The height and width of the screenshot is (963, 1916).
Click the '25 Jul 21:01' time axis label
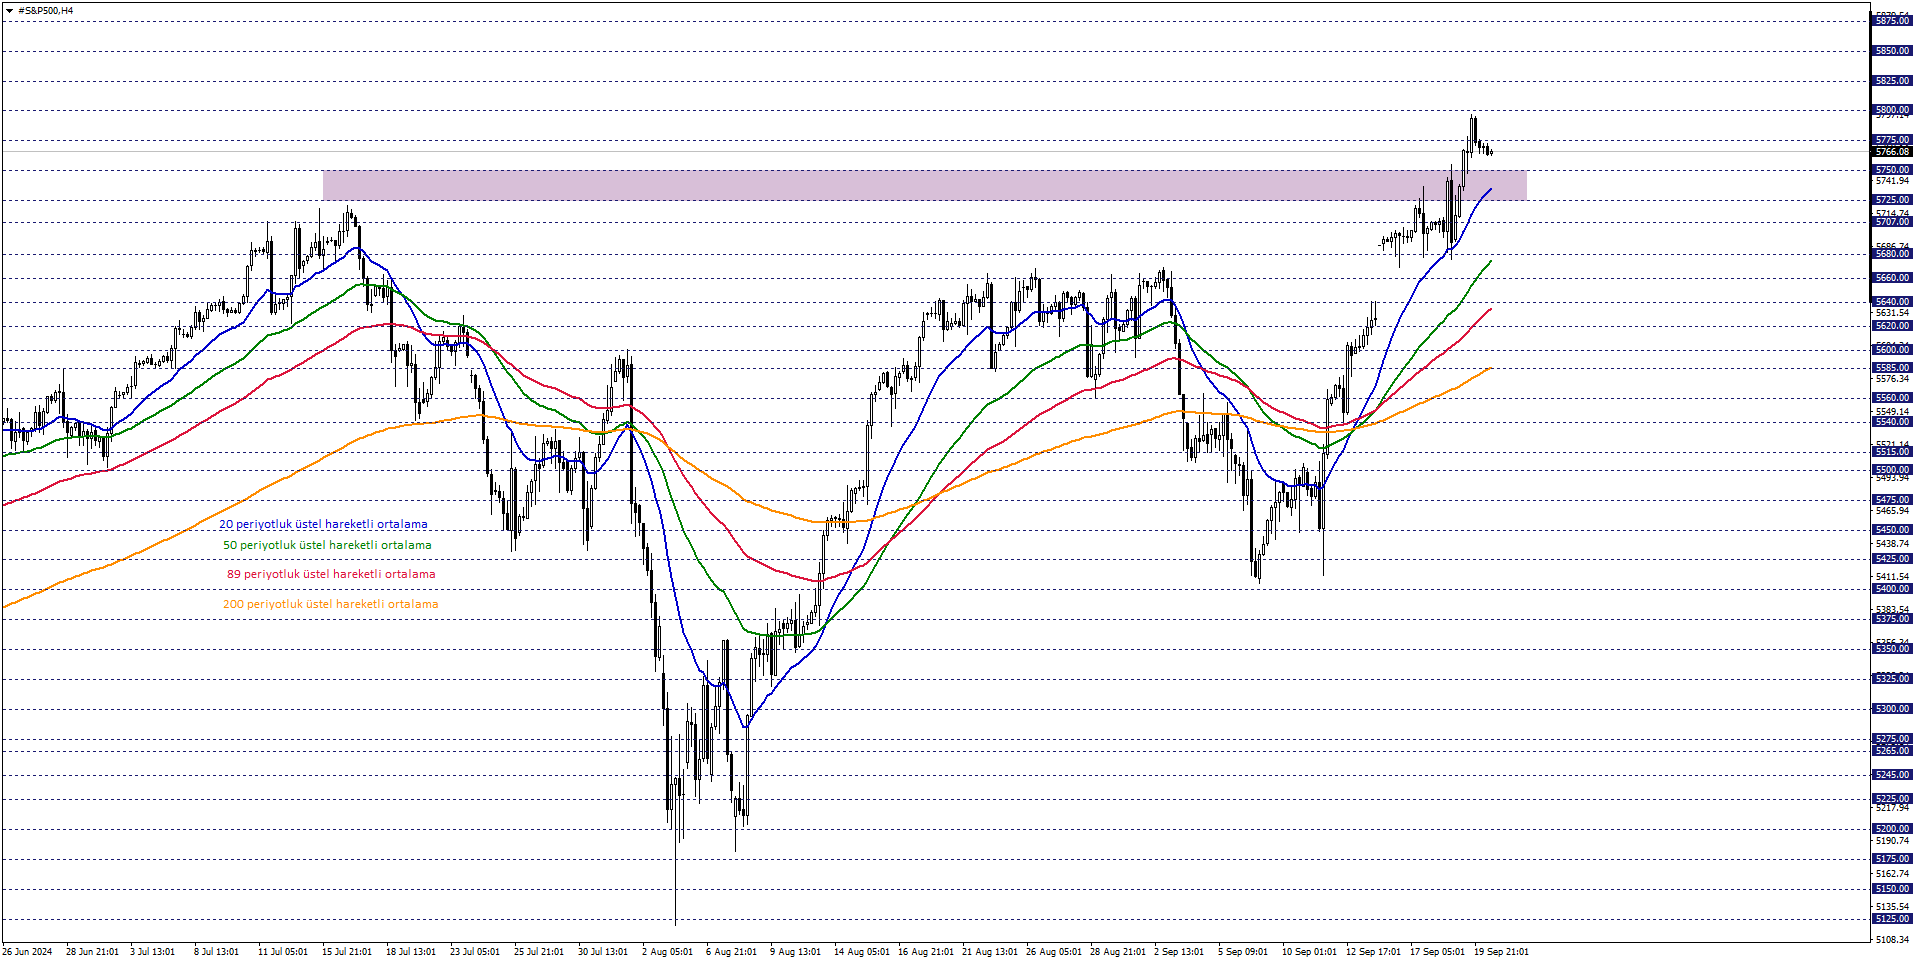point(539,952)
